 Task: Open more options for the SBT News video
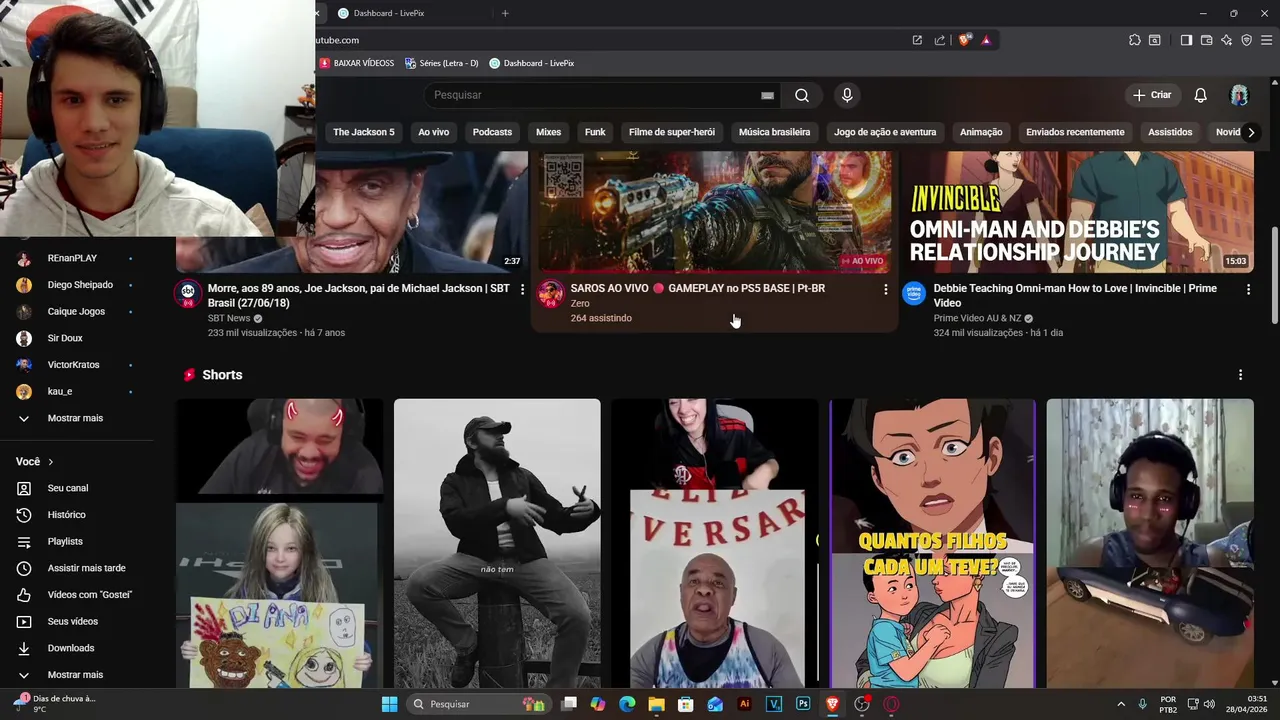tap(522, 289)
